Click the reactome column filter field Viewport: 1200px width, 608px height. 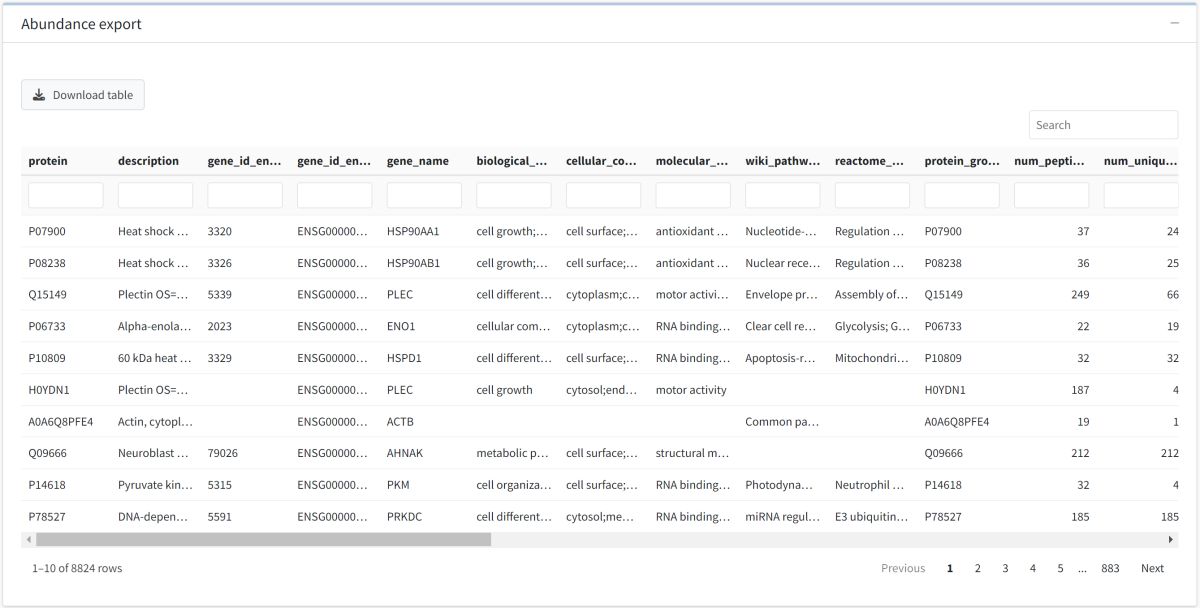872,195
